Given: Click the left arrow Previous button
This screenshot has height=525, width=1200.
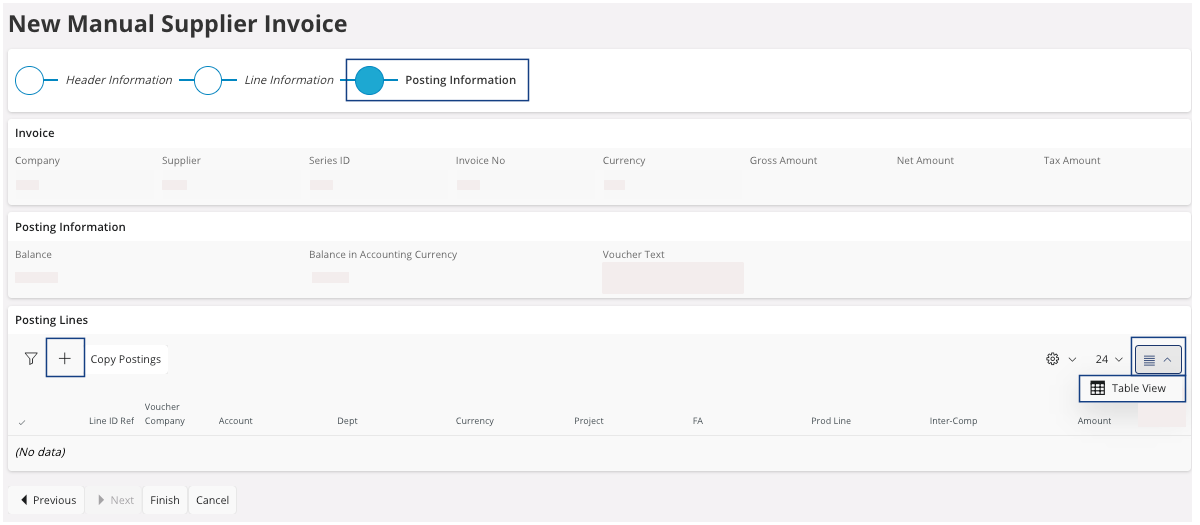Looking at the screenshot, I should (48, 500).
